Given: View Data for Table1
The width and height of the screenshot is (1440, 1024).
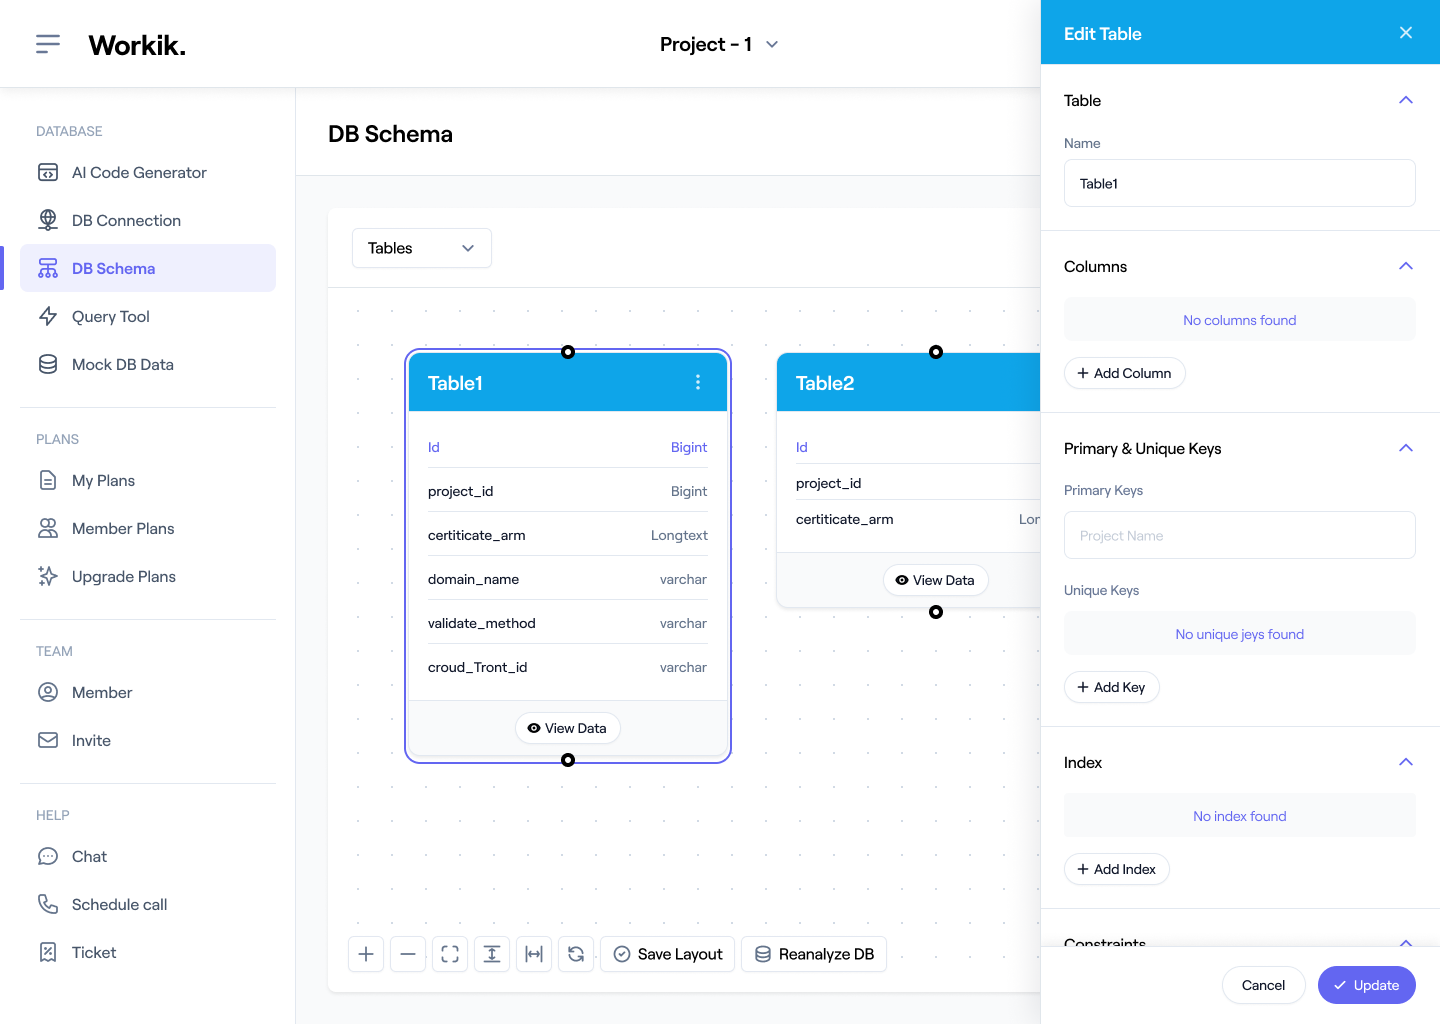Looking at the screenshot, I should coord(567,728).
